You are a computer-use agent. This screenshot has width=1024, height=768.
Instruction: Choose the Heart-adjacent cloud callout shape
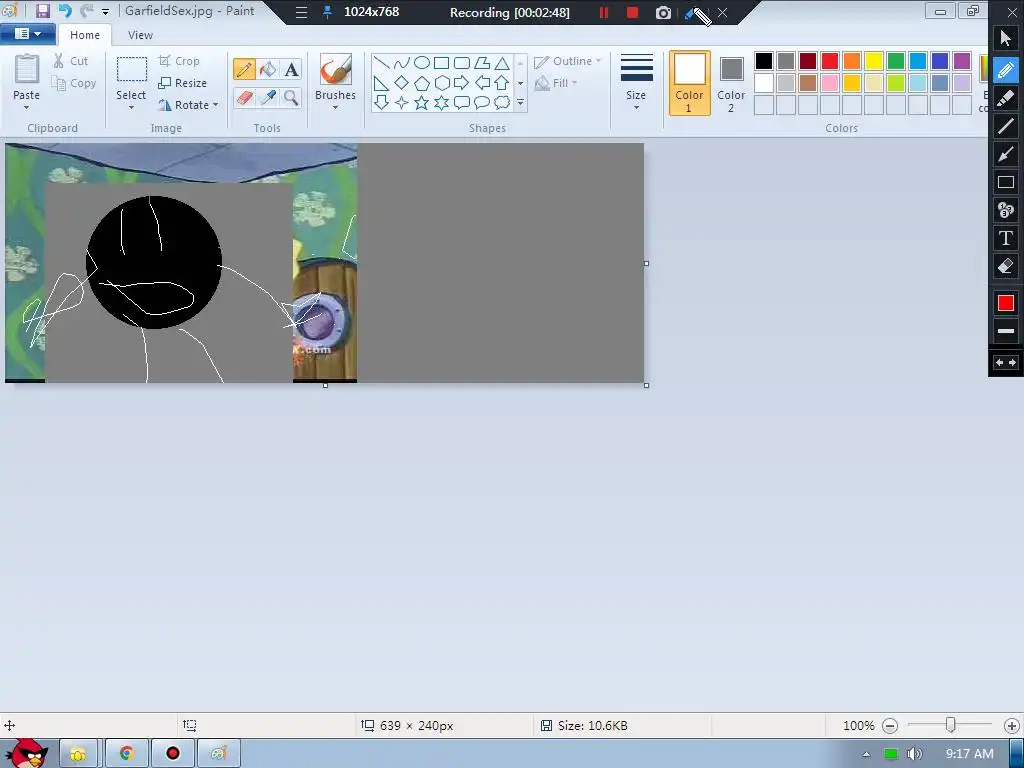pyautogui.click(x=502, y=103)
